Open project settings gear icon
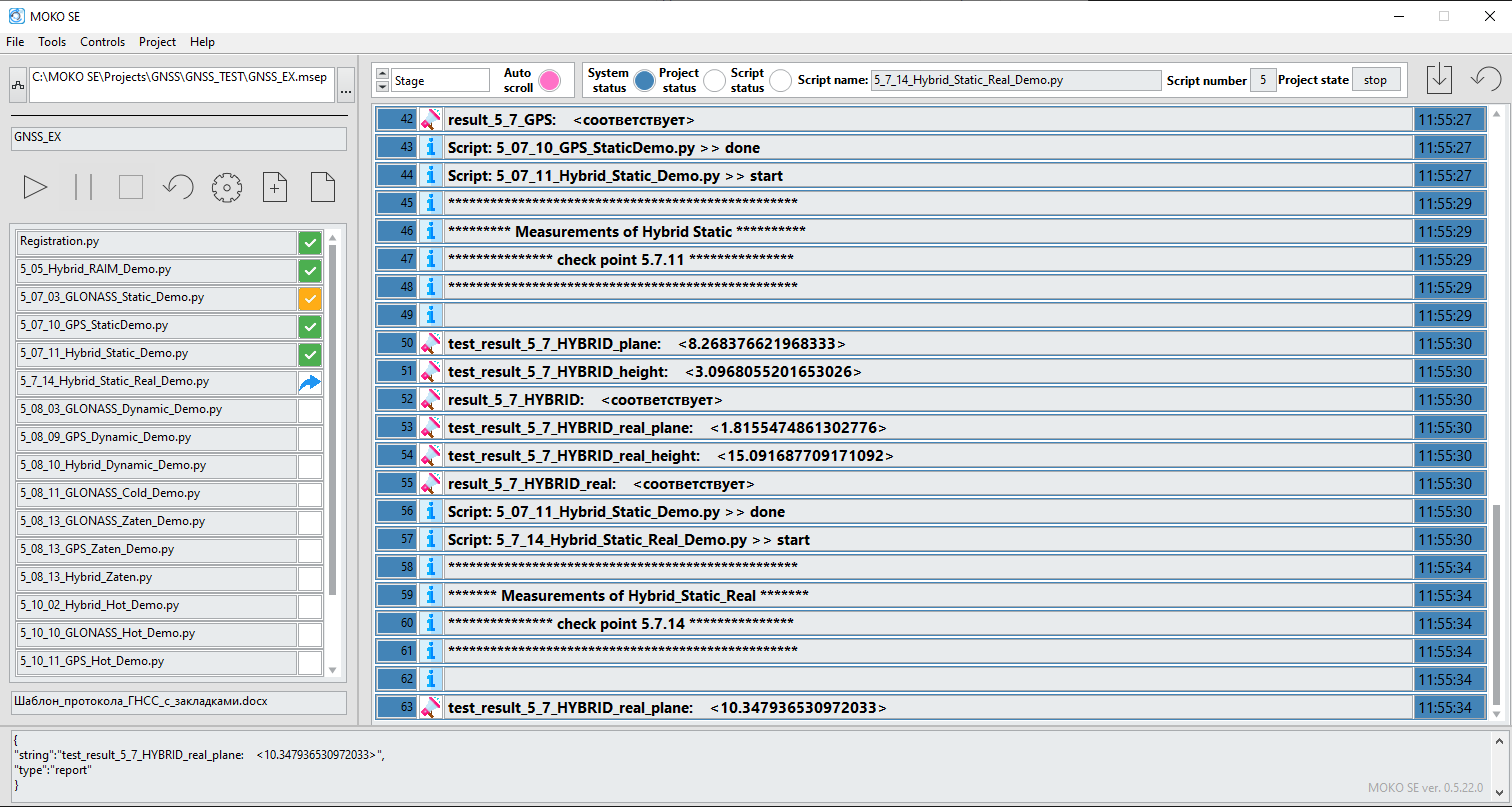The width and height of the screenshot is (1512, 807). (x=227, y=187)
